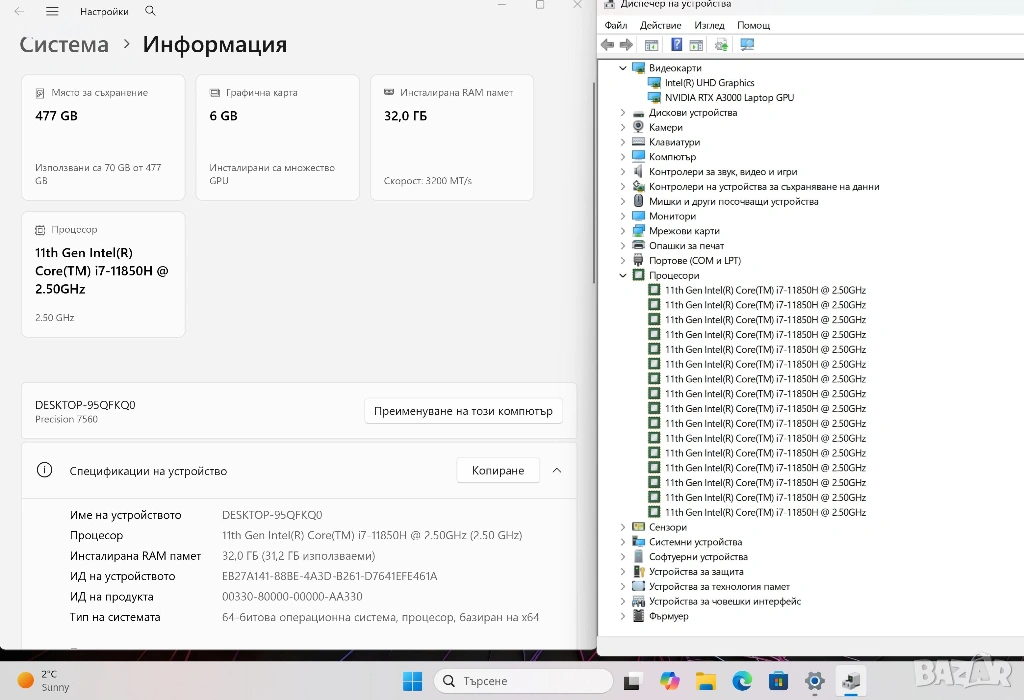Click the help icon in Device Manager toolbar
This screenshot has height=700, width=1024.
pyautogui.click(x=677, y=45)
